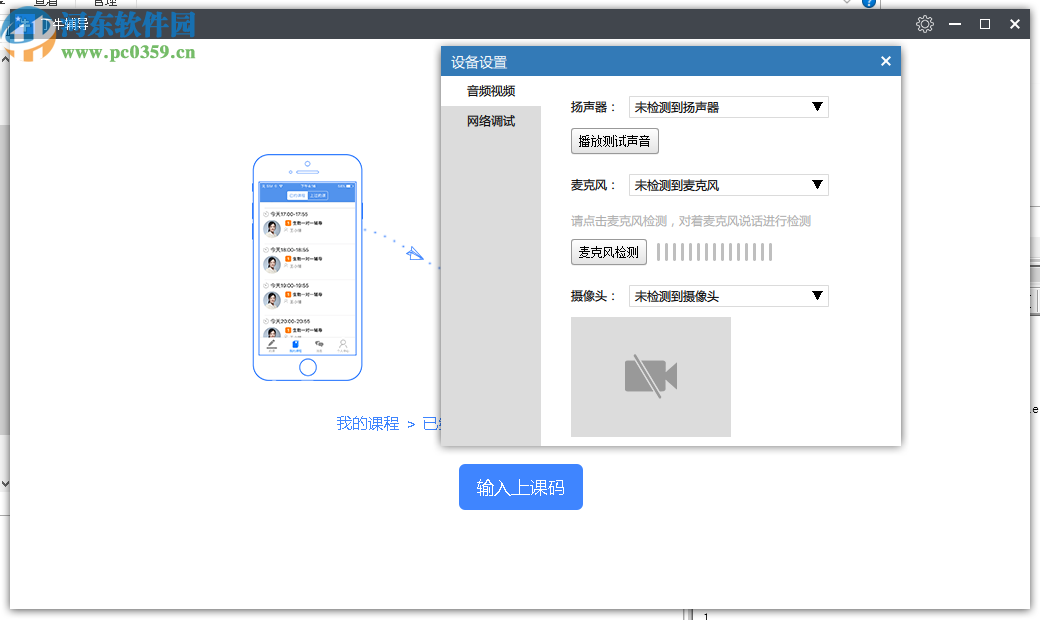The image size is (1040, 620).
Task: Click the 查看 menu in the background window
Action: (47, 3)
